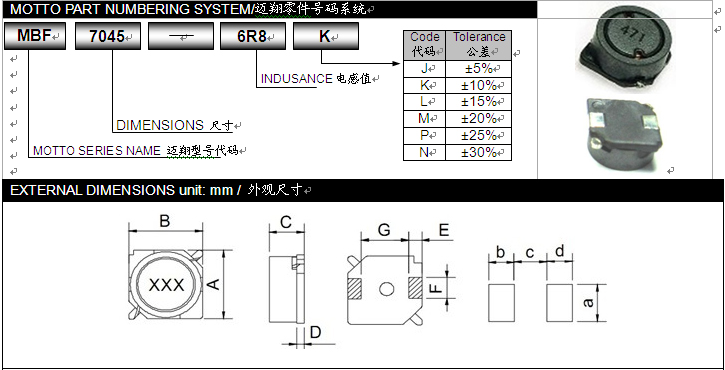Click the ±10% tolerance cell

coord(479,86)
